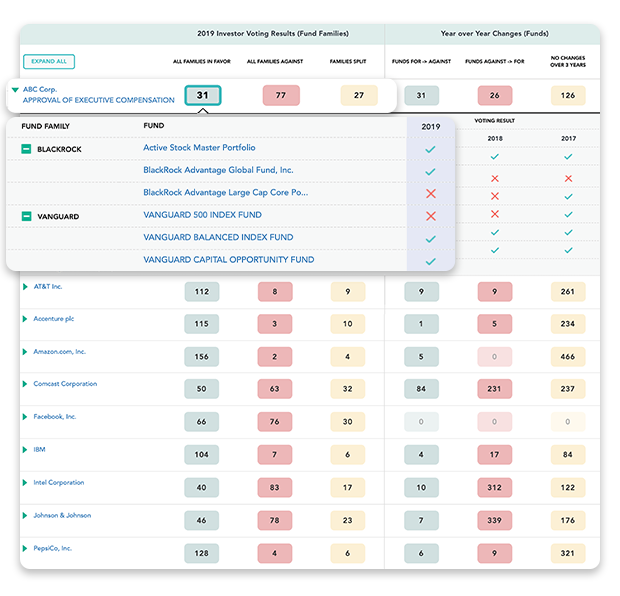This screenshot has width=620, height=596.
Task: Collapse the BlackRock fund family
Action: 26,149
